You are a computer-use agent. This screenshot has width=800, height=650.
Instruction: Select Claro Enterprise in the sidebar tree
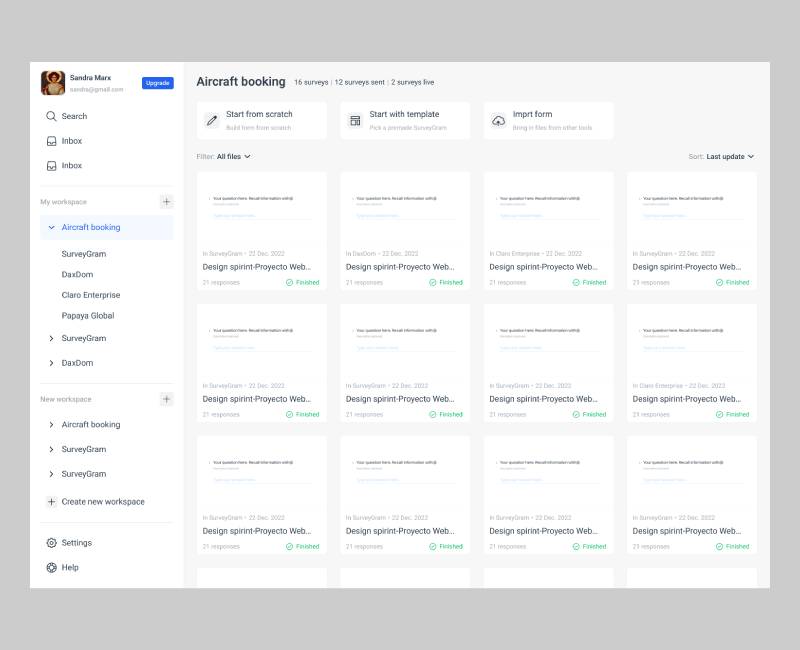(x=91, y=295)
